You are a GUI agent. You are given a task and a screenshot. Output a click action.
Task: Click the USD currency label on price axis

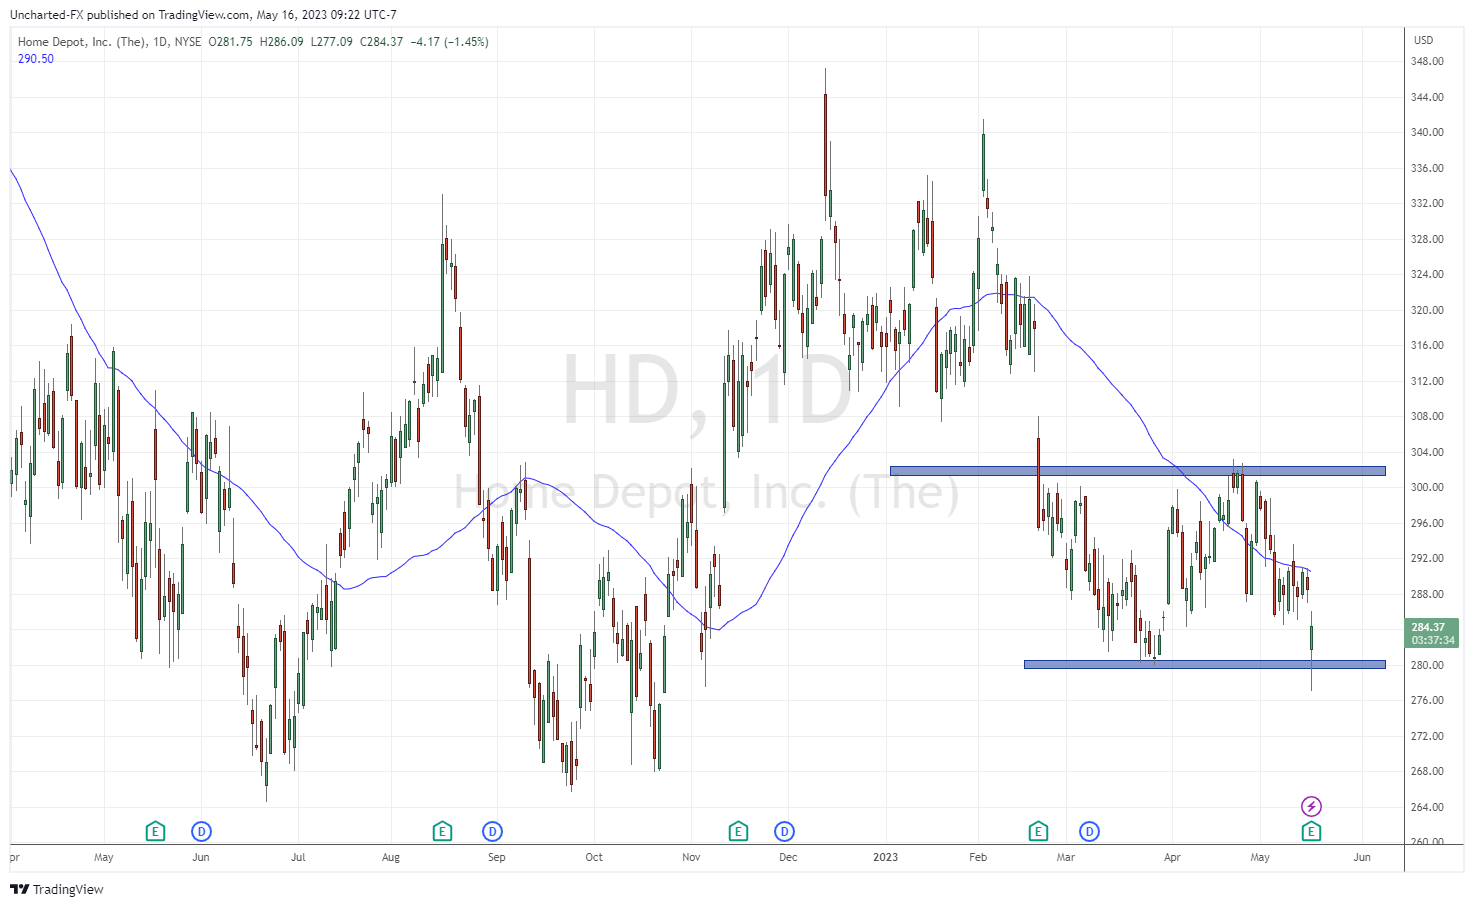click(x=1423, y=40)
